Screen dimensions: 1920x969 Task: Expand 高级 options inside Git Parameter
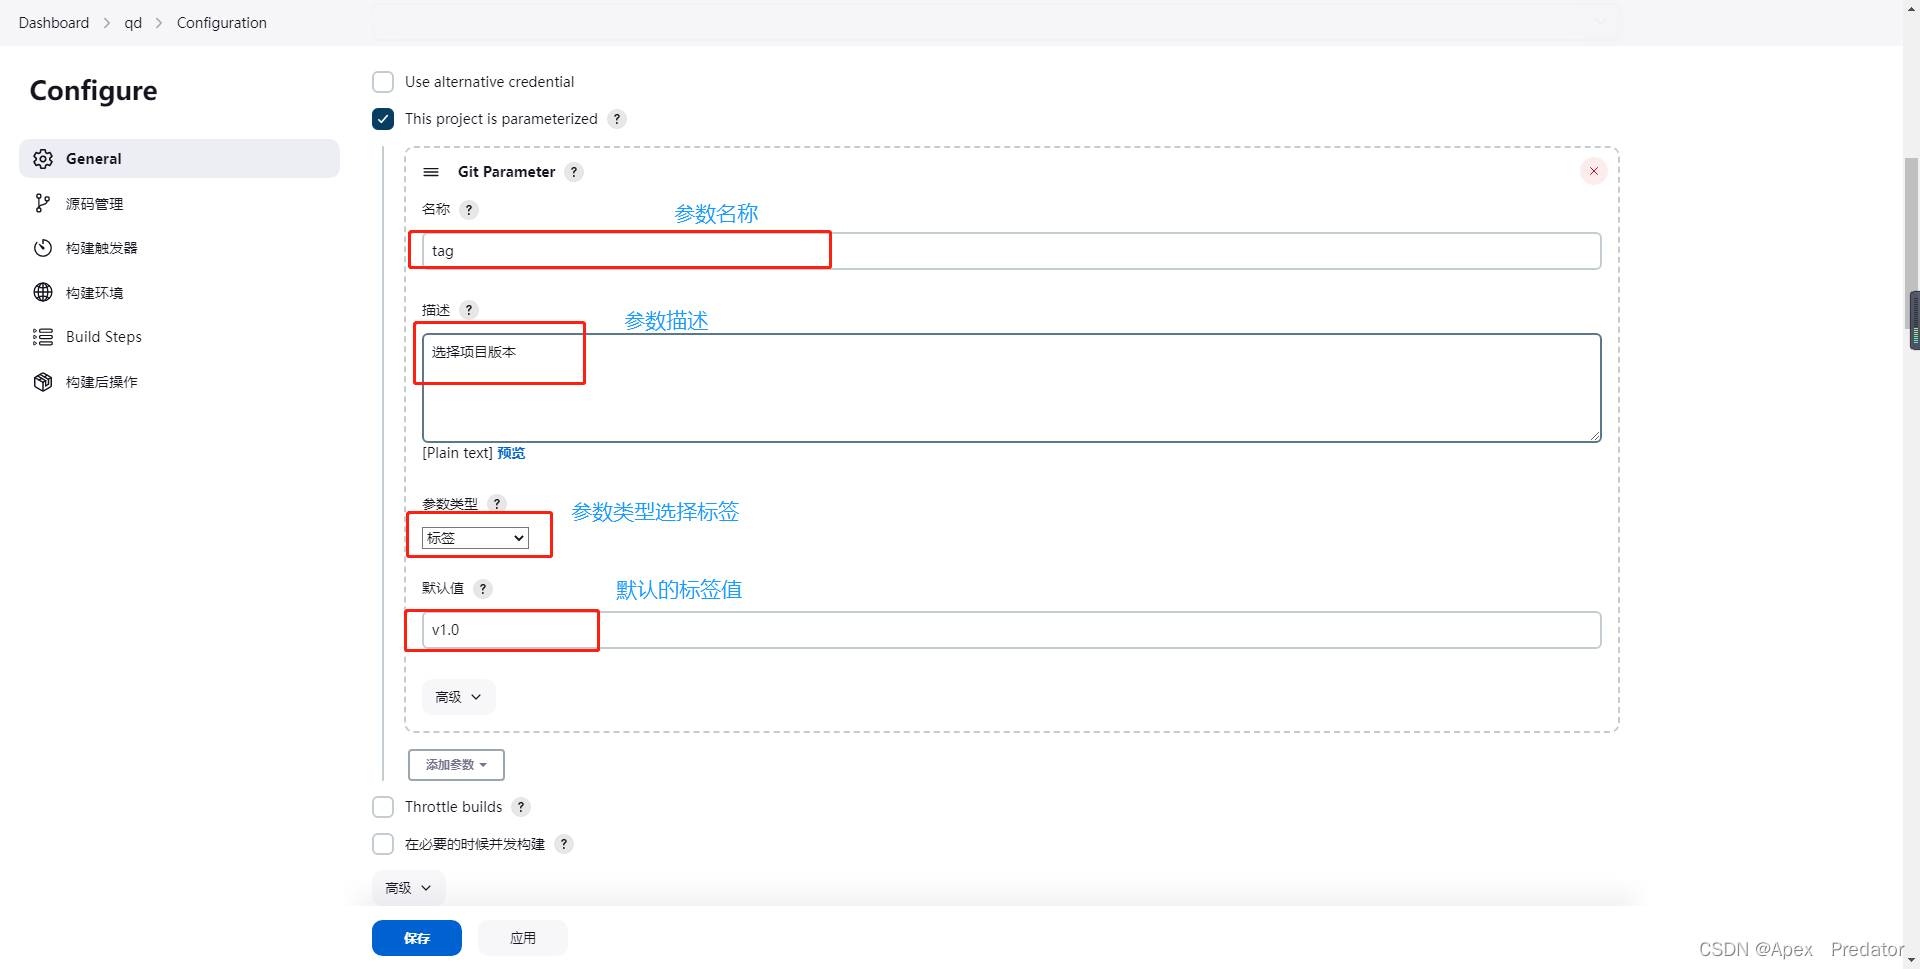point(459,697)
